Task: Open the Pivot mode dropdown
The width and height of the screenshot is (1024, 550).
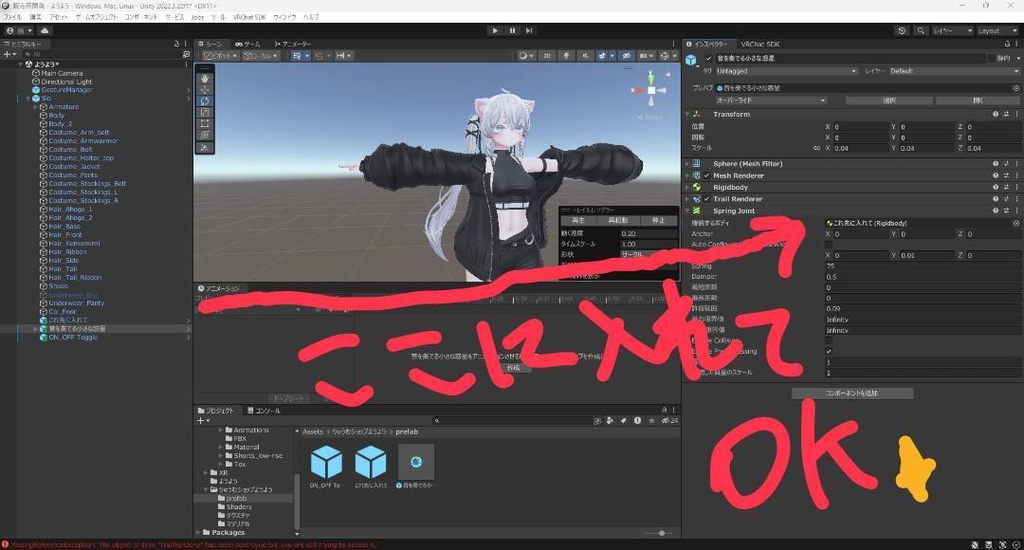Action: click(x=220, y=56)
